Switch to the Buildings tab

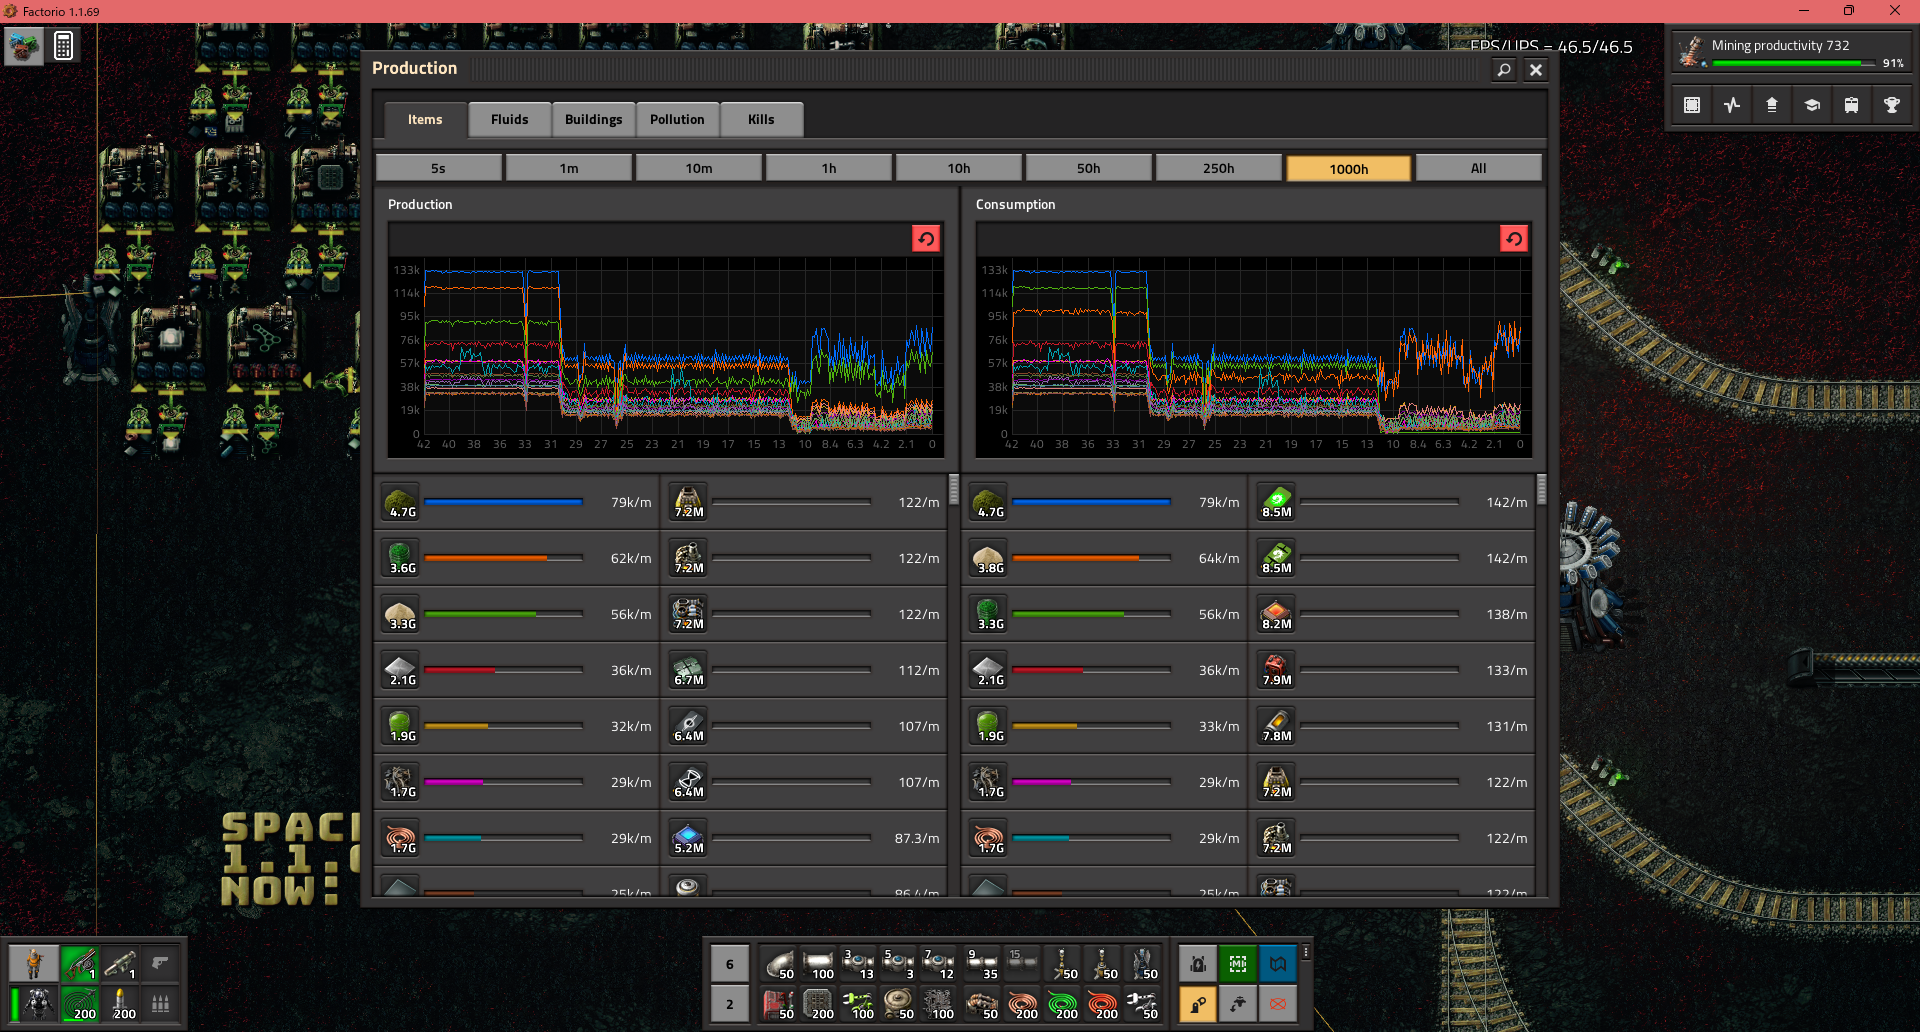pos(594,119)
